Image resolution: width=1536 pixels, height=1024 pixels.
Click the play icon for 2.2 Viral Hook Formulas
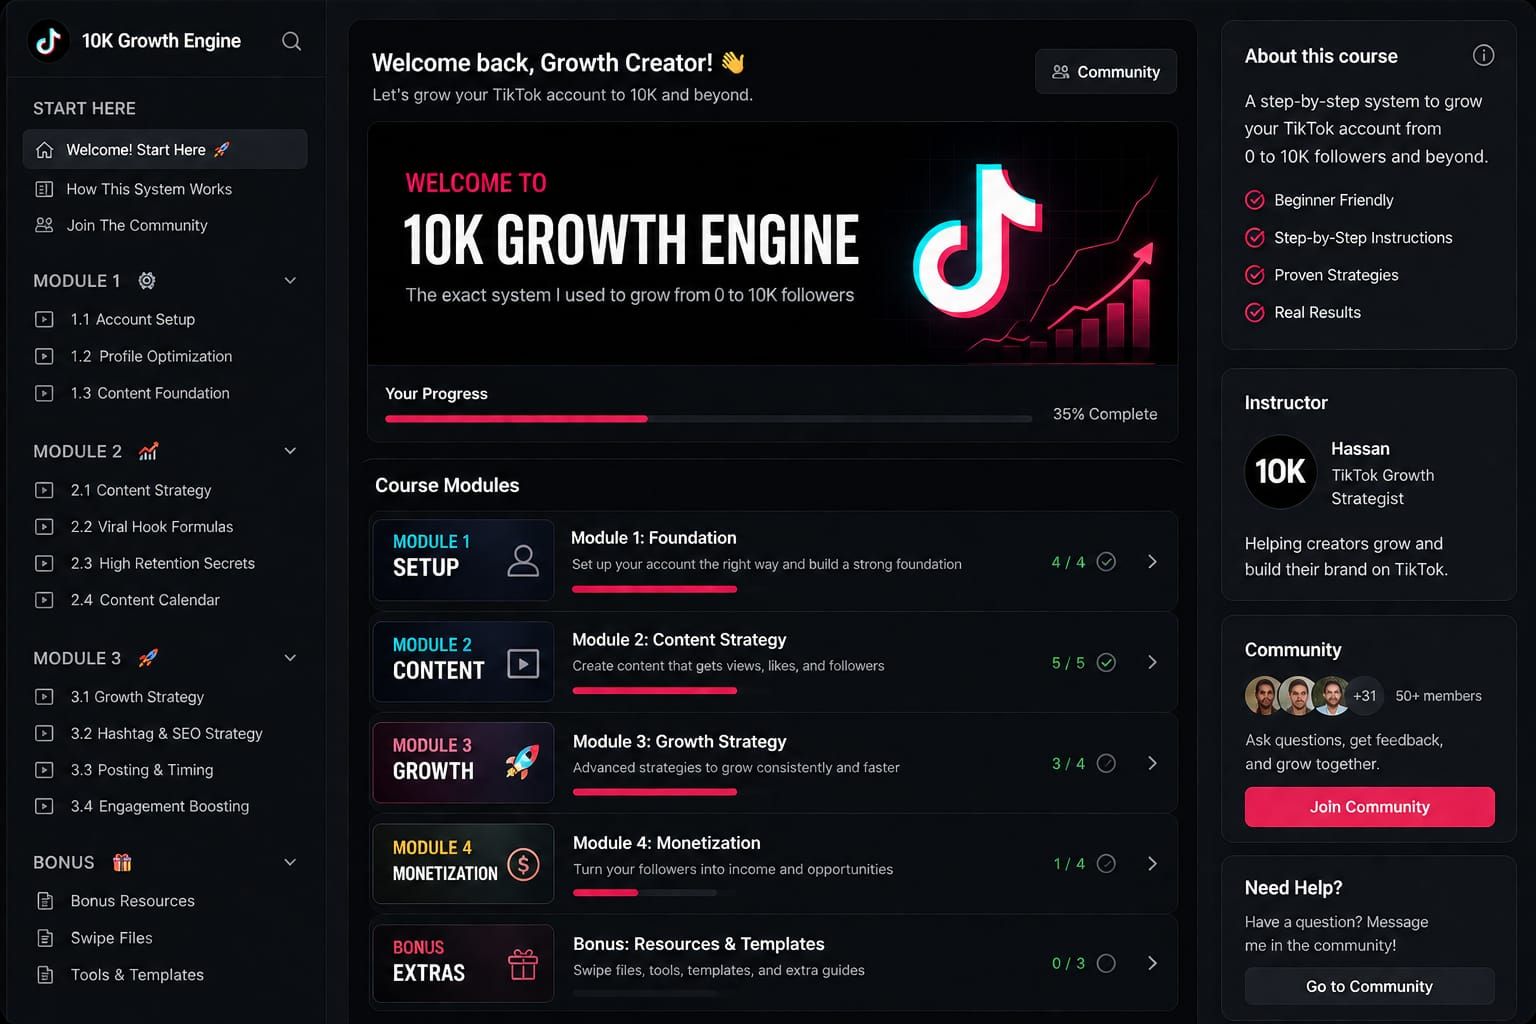coord(44,527)
